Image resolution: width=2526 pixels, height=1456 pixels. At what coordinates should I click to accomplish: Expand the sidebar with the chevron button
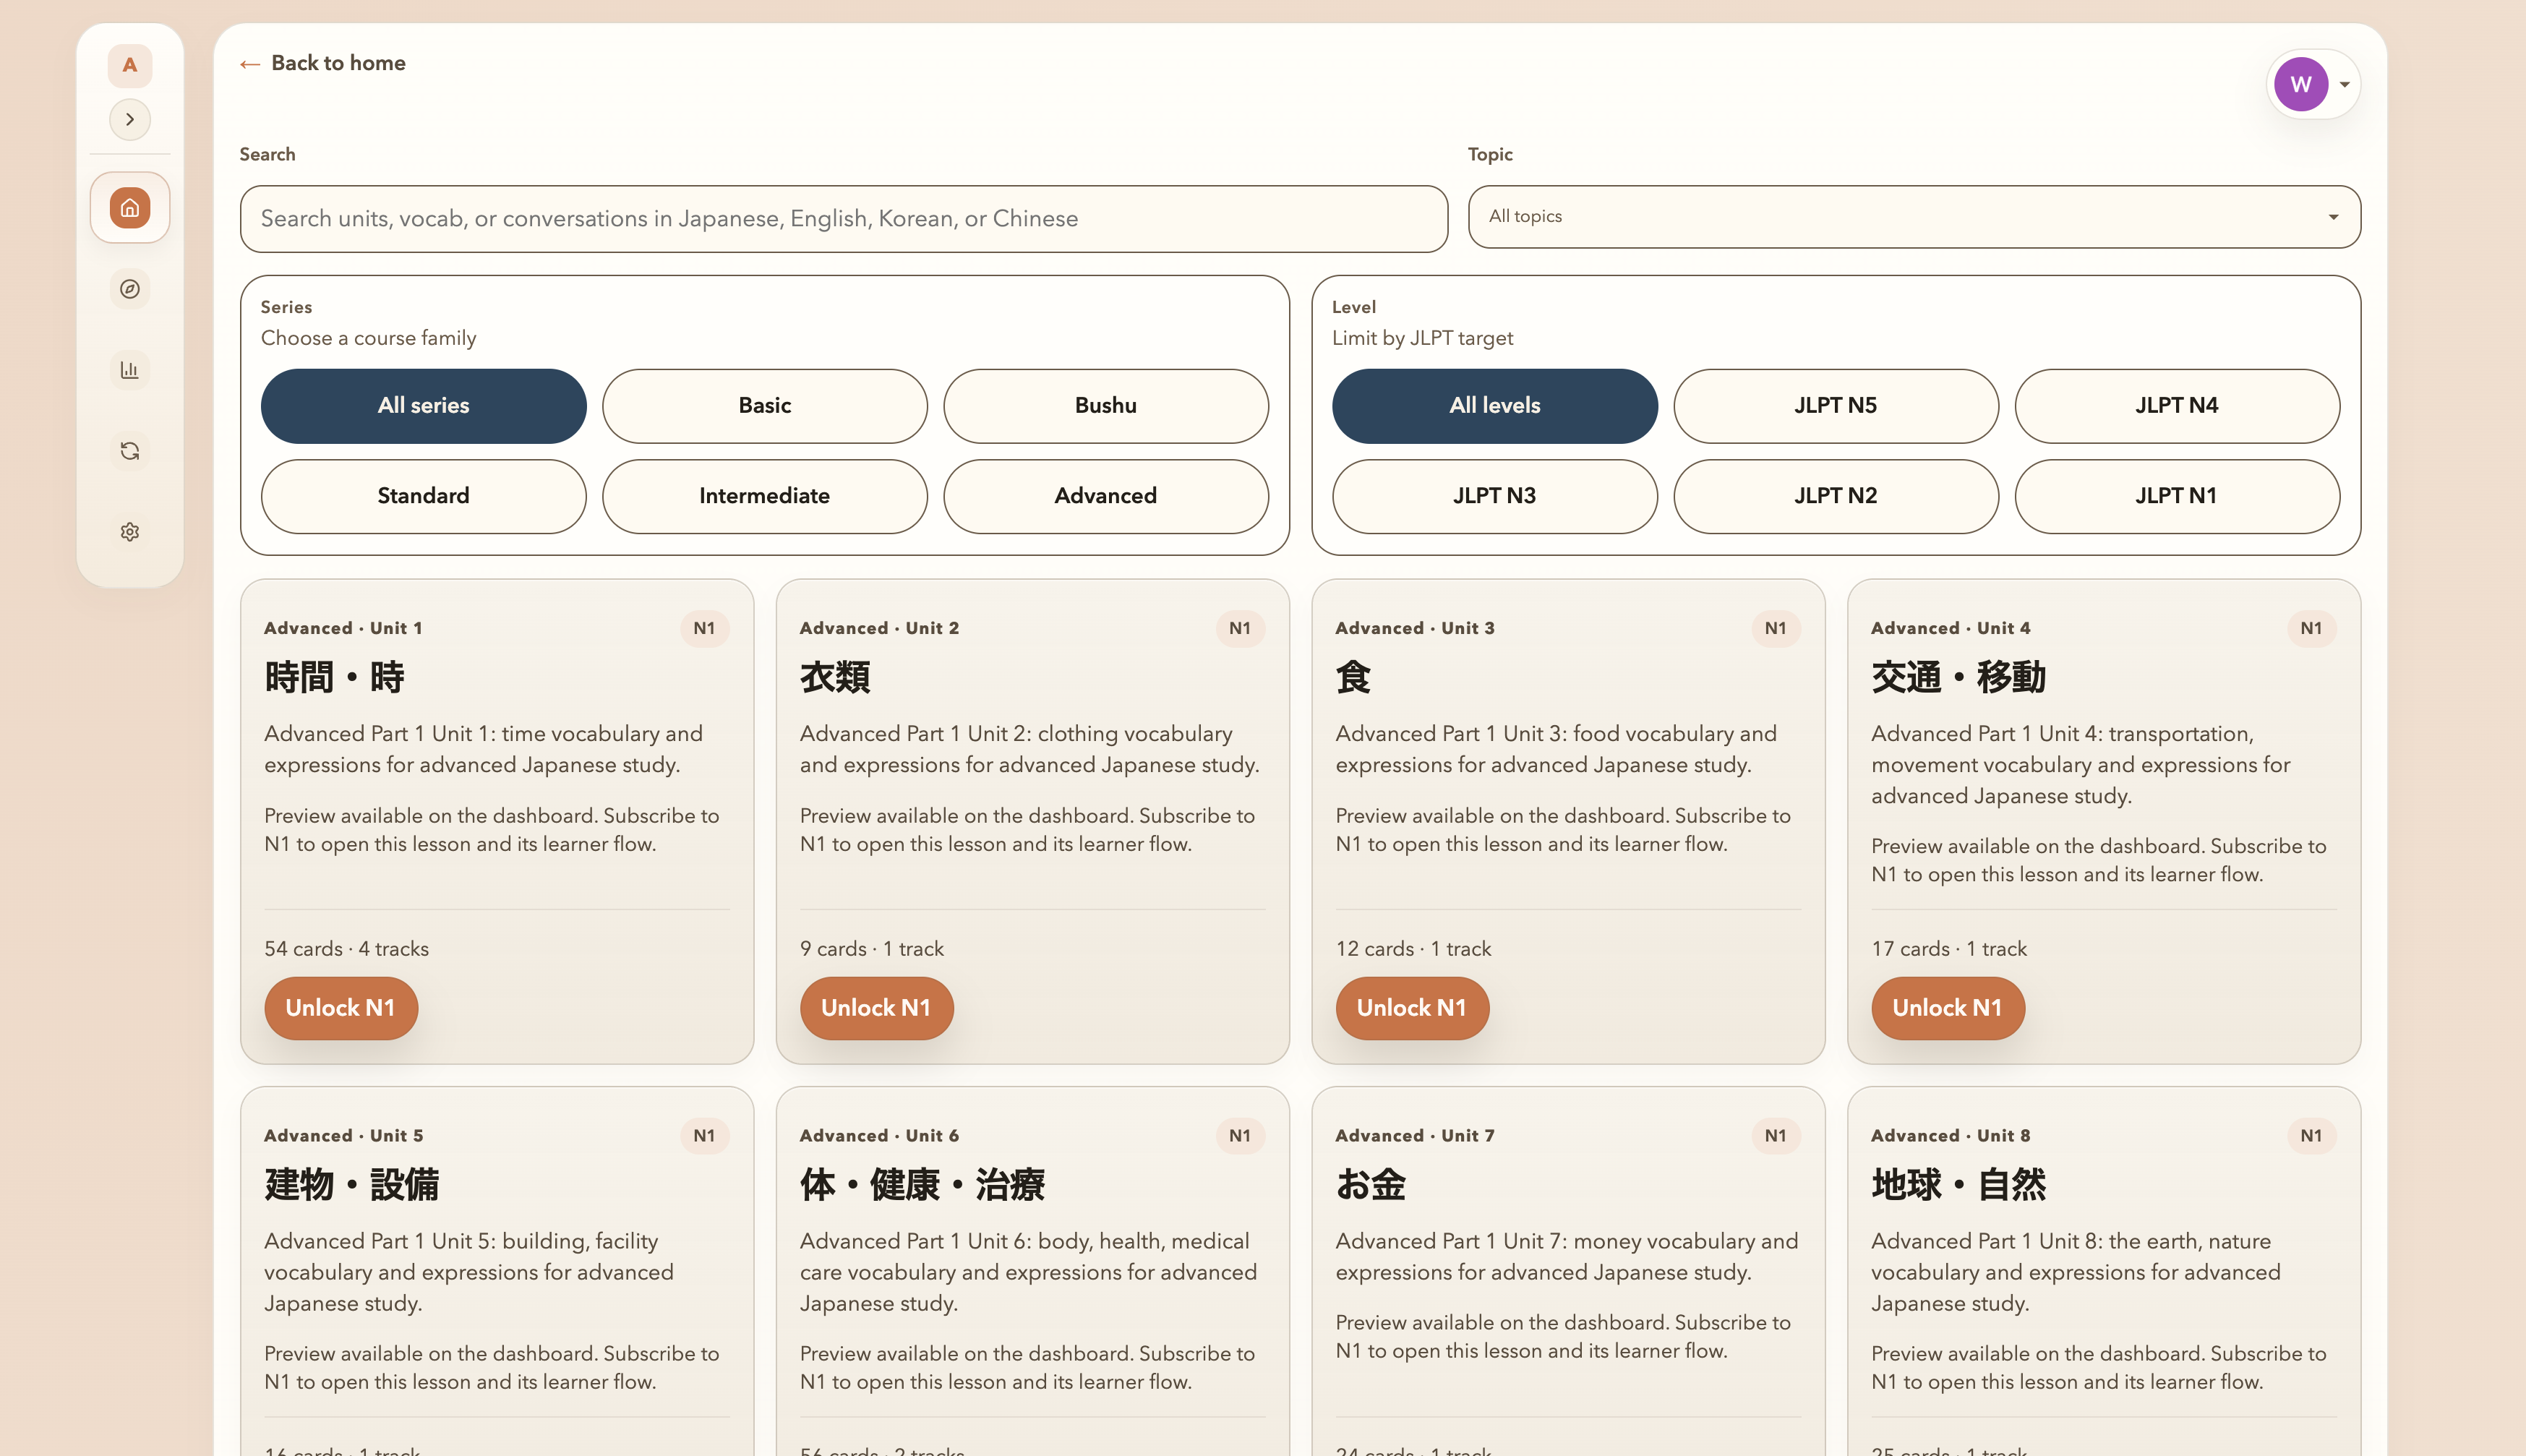tap(130, 119)
